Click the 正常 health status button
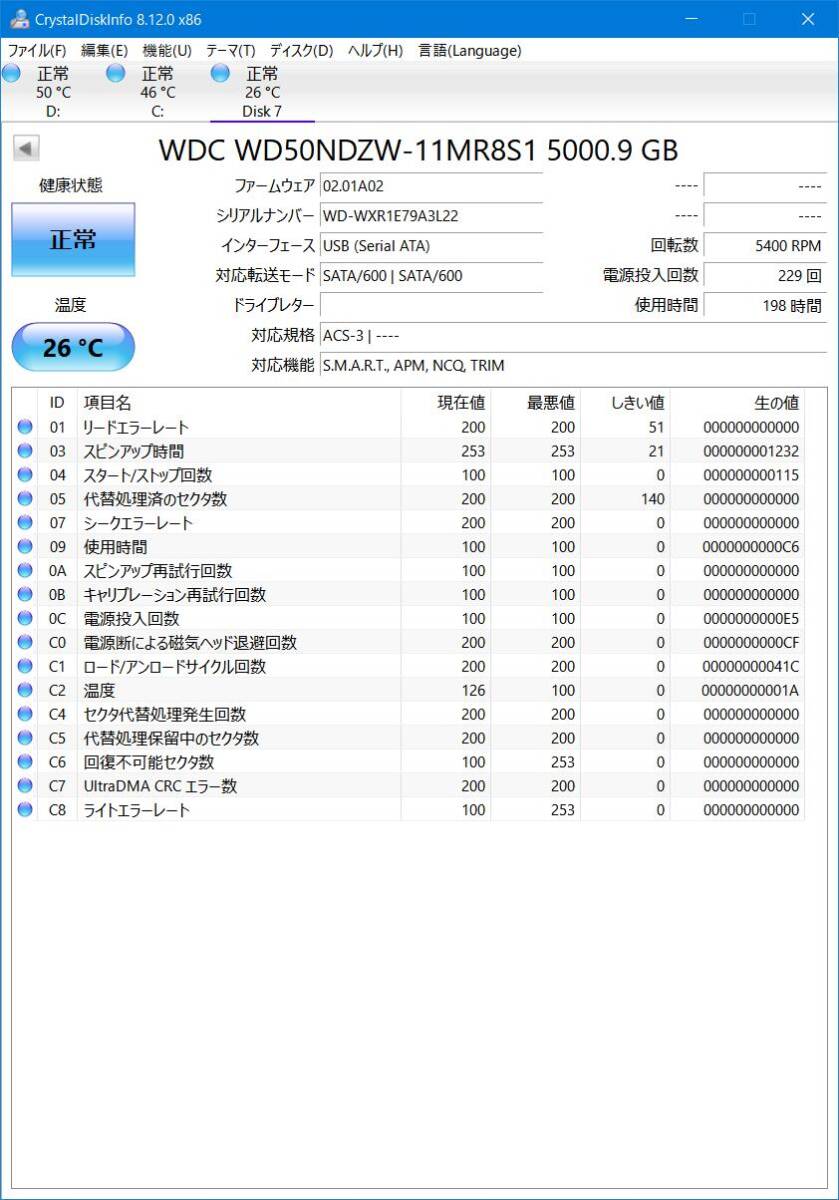This screenshot has height=1200, width=839. point(73,240)
